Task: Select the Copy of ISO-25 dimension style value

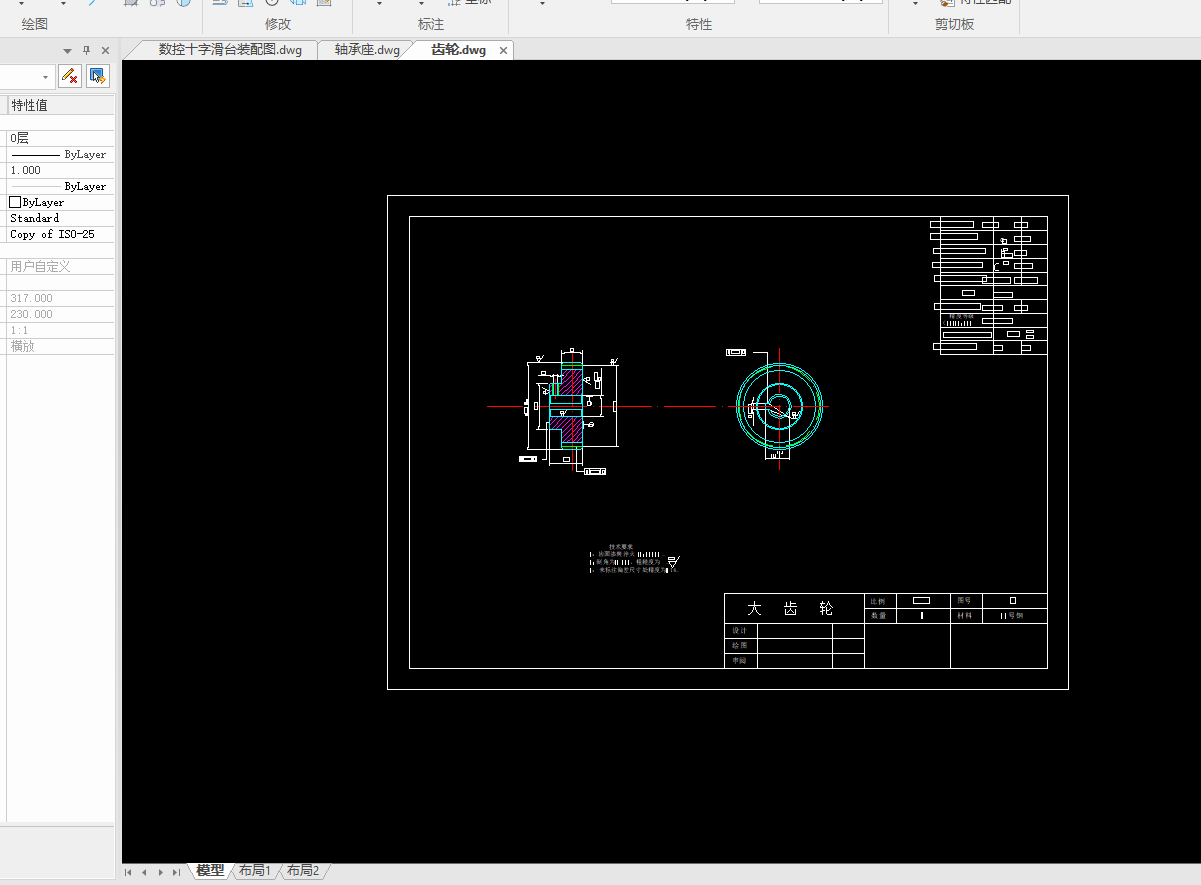Action: tap(60, 235)
